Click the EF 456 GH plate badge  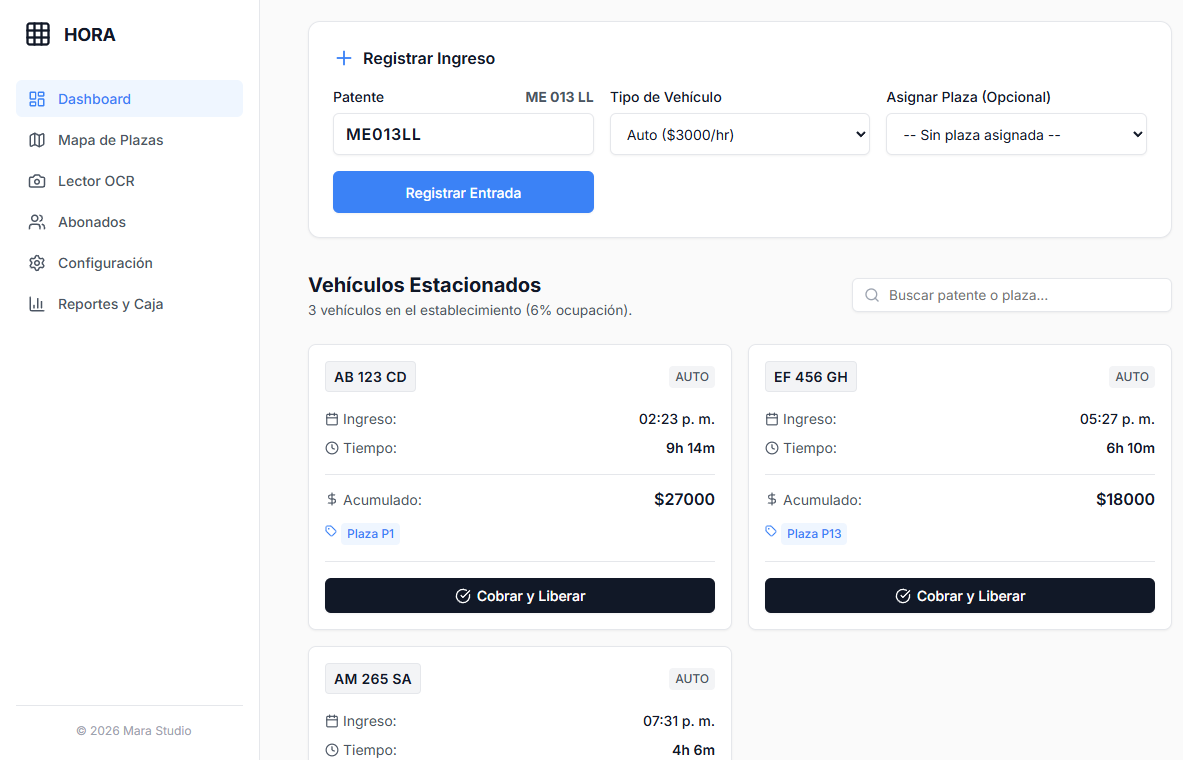[811, 377]
